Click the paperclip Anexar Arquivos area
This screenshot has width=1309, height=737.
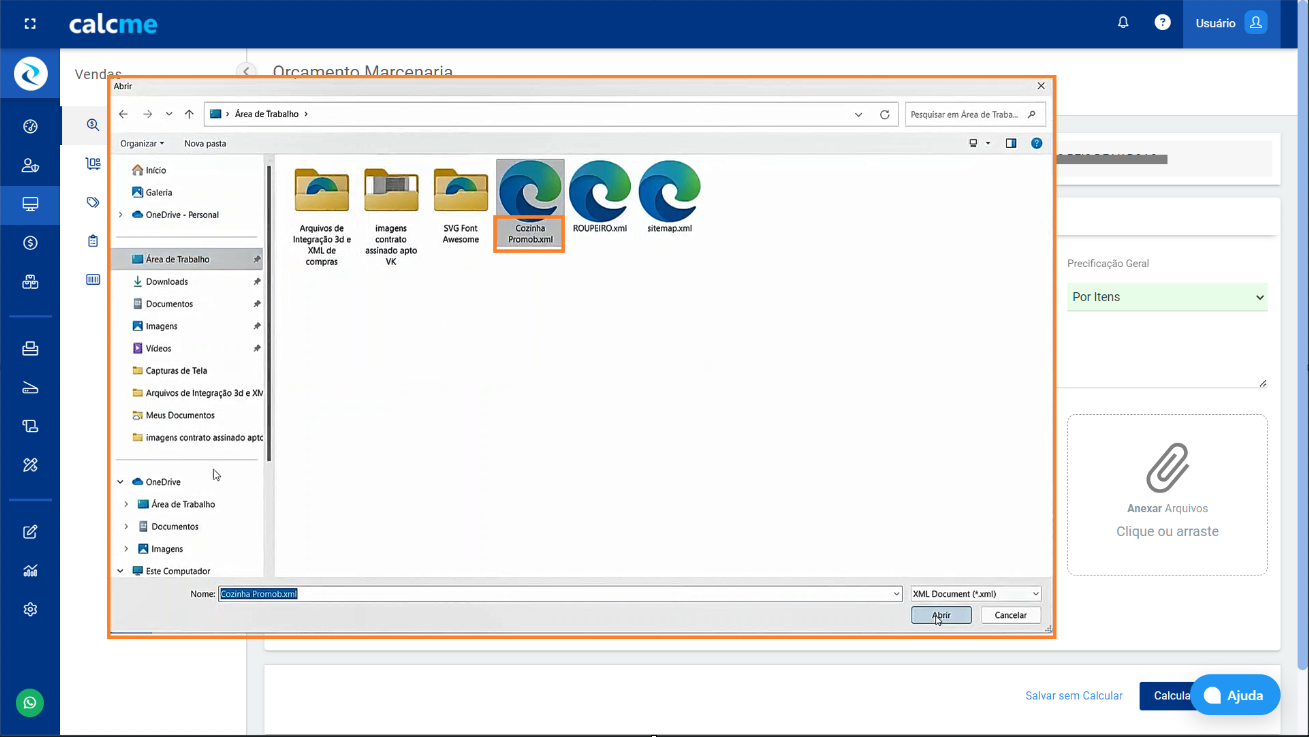pos(1167,494)
